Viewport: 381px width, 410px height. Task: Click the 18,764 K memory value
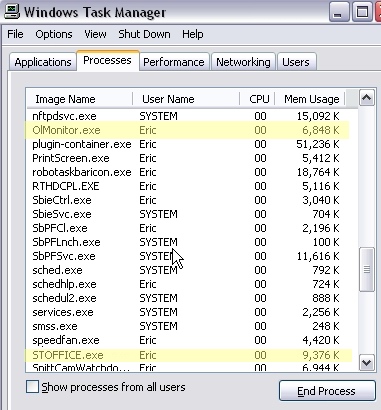[318, 172]
